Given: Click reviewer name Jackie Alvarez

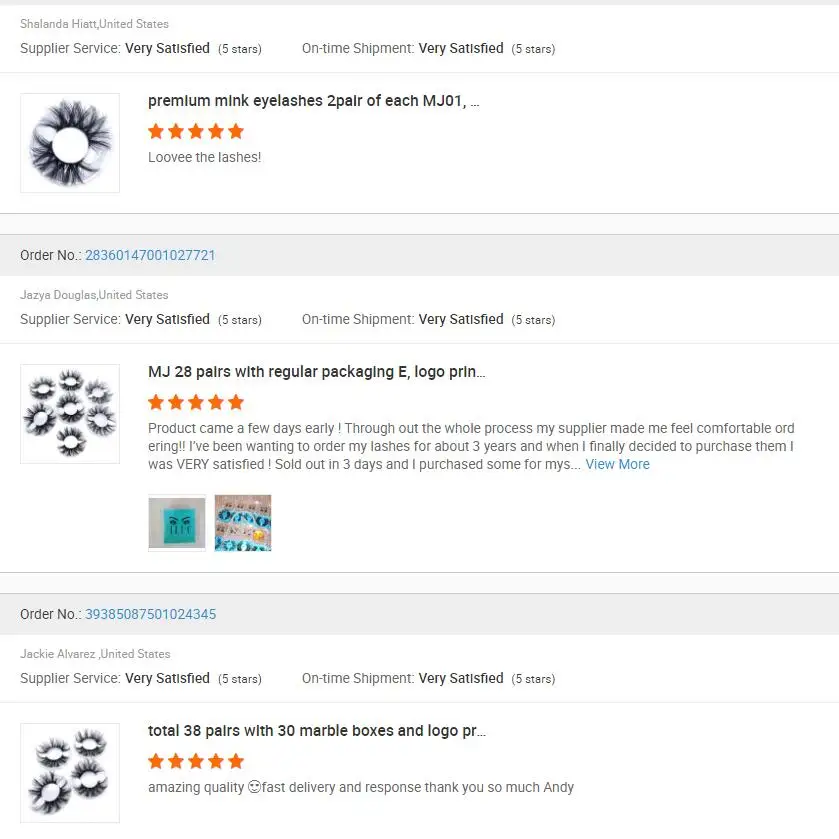Looking at the screenshot, I should point(59,654).
